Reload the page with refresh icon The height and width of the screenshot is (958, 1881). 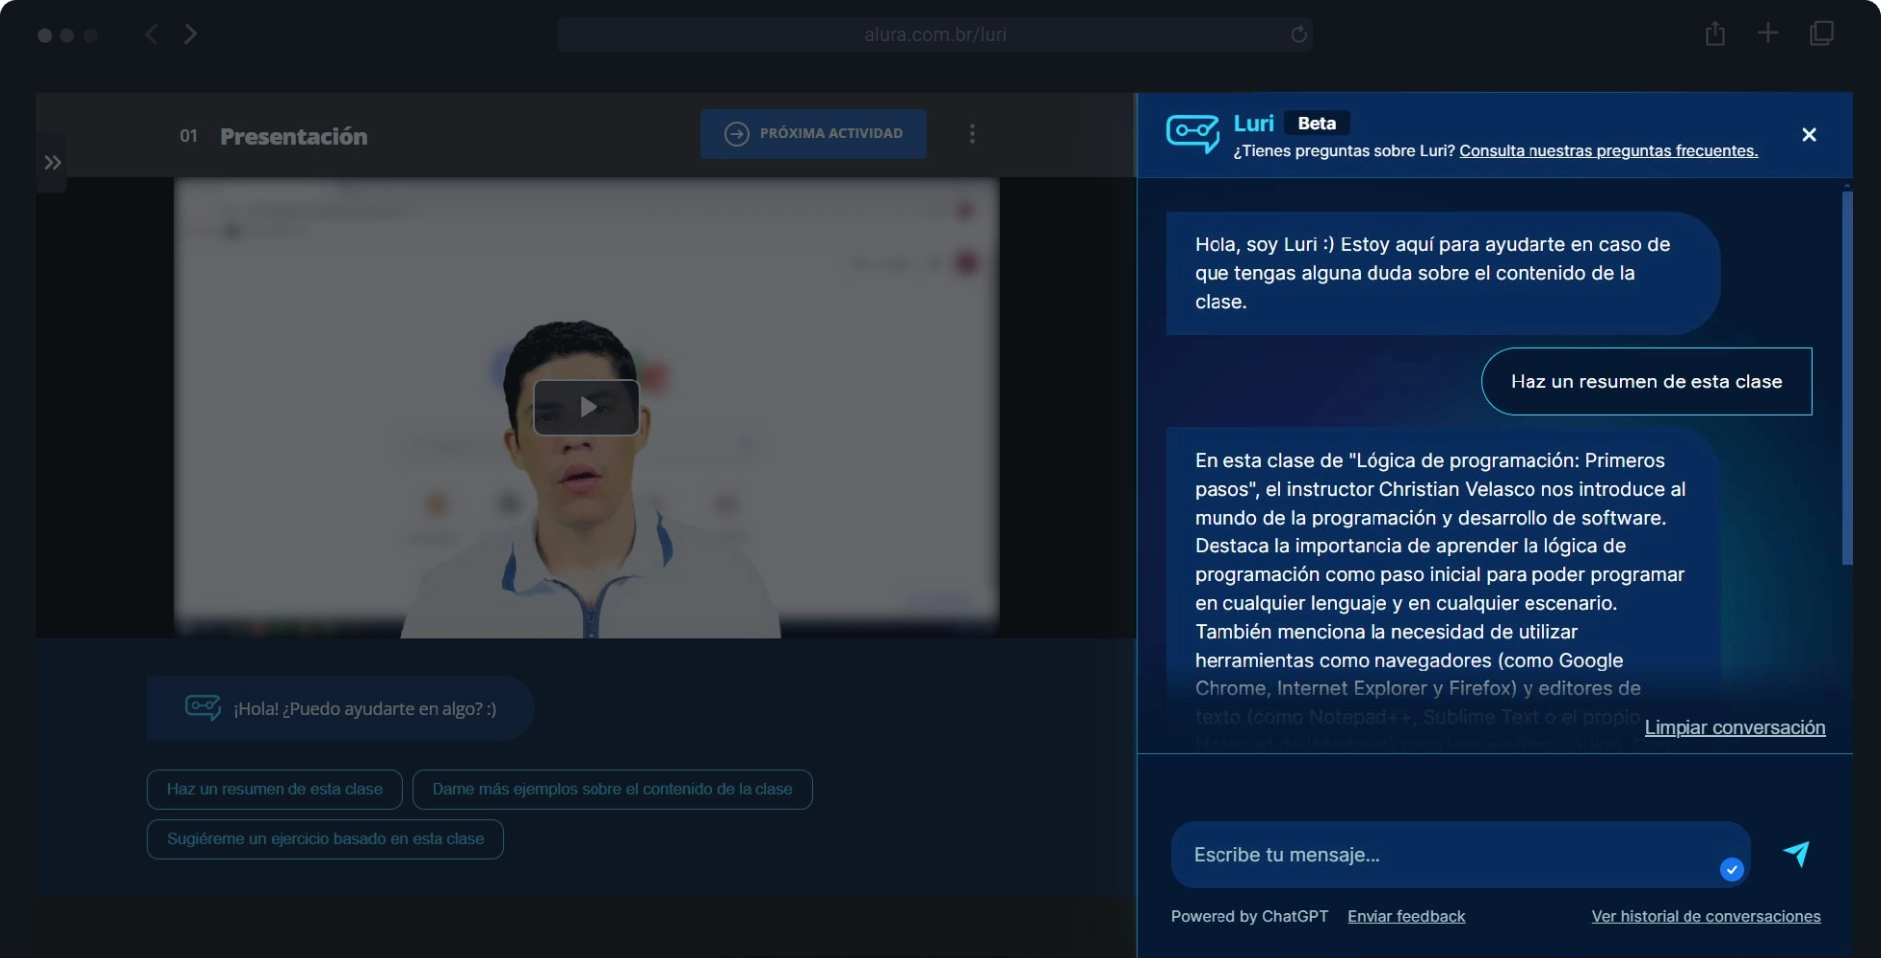(x=1299, y=34)
